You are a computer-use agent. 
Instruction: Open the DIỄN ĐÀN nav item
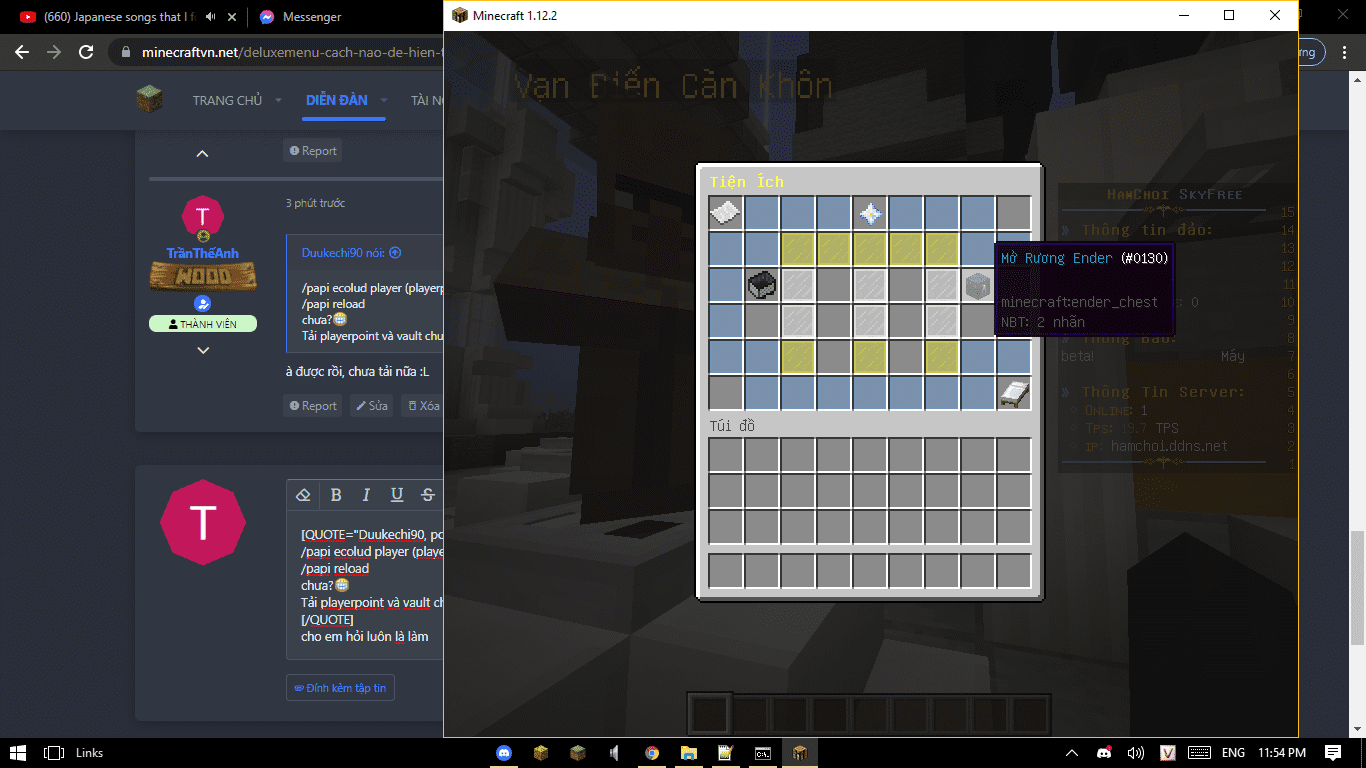(x=337, y=100)
